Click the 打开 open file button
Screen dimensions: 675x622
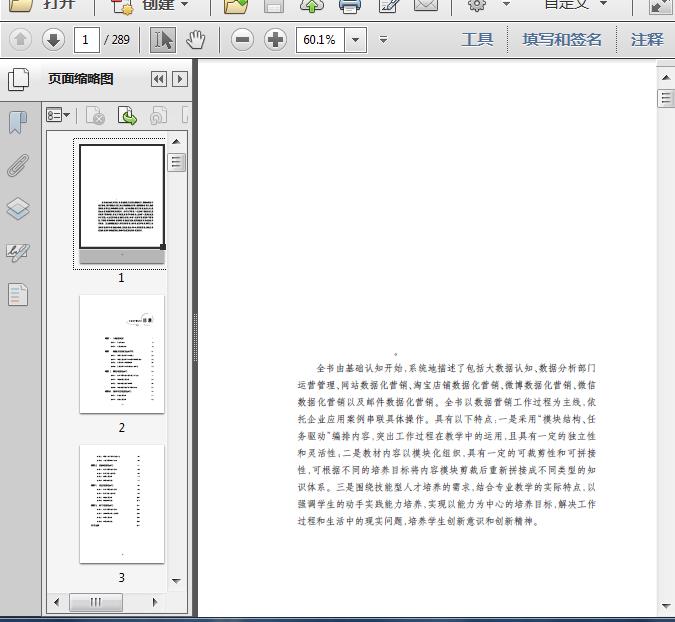[x=43, y=5]
